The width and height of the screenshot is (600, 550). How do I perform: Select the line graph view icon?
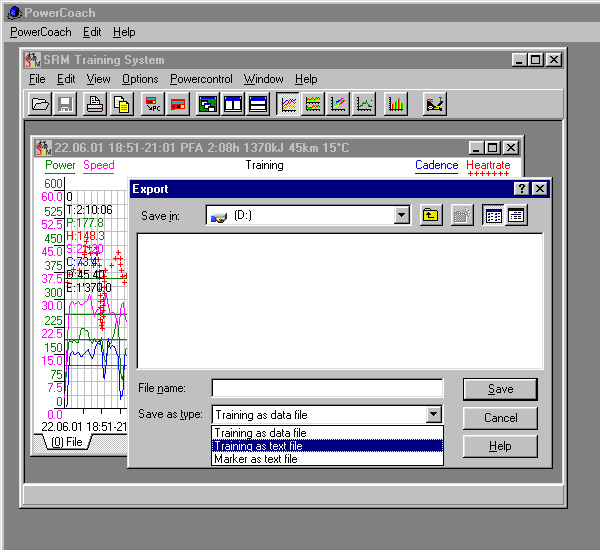(288, 104)
